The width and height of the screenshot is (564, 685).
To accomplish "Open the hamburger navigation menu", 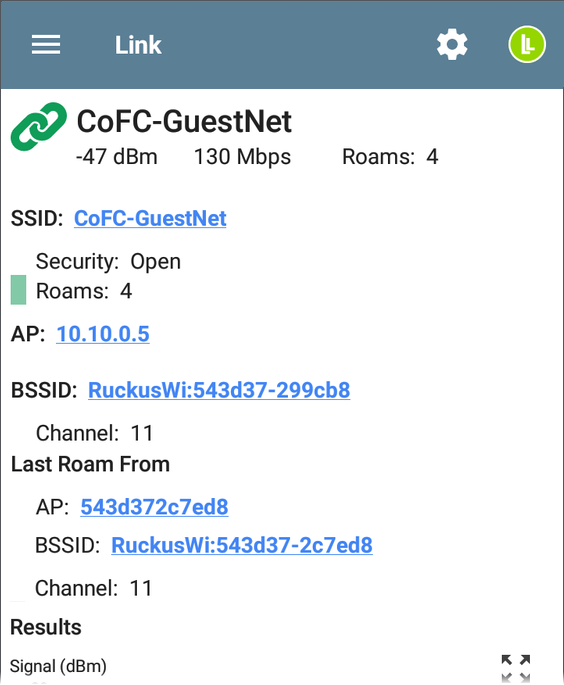I will (x=46, y=45).
